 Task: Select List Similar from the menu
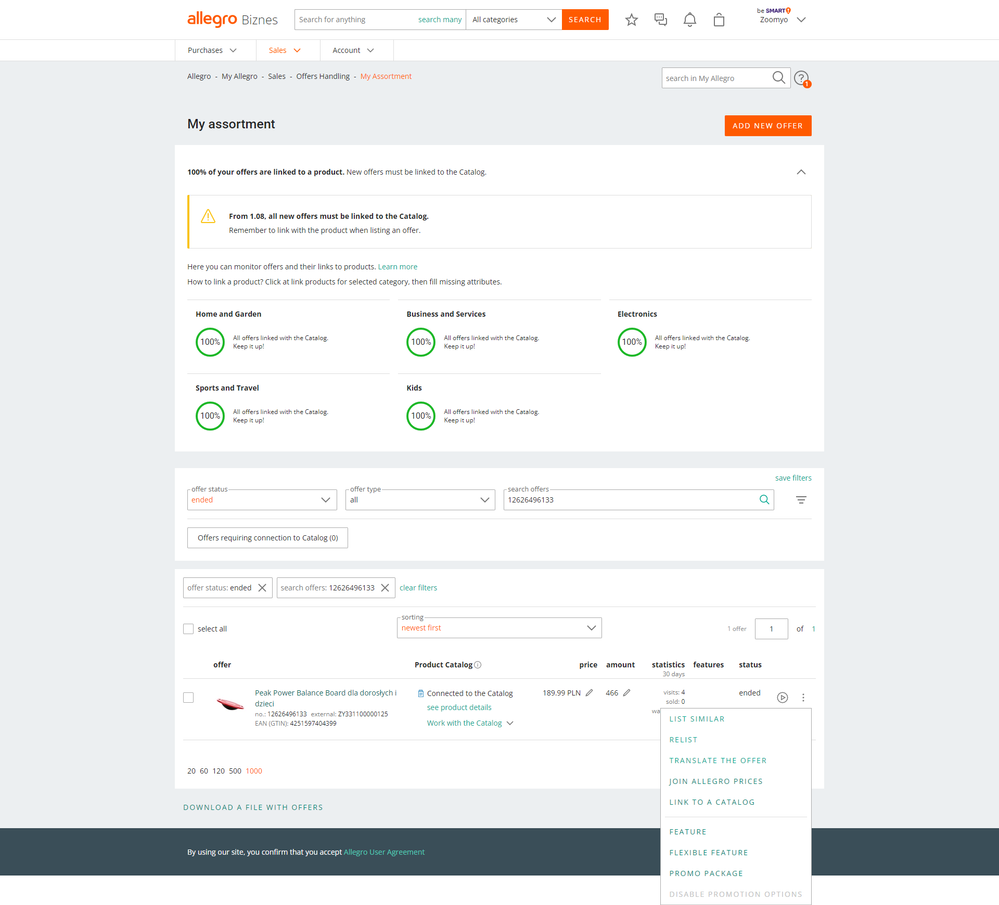696,719
